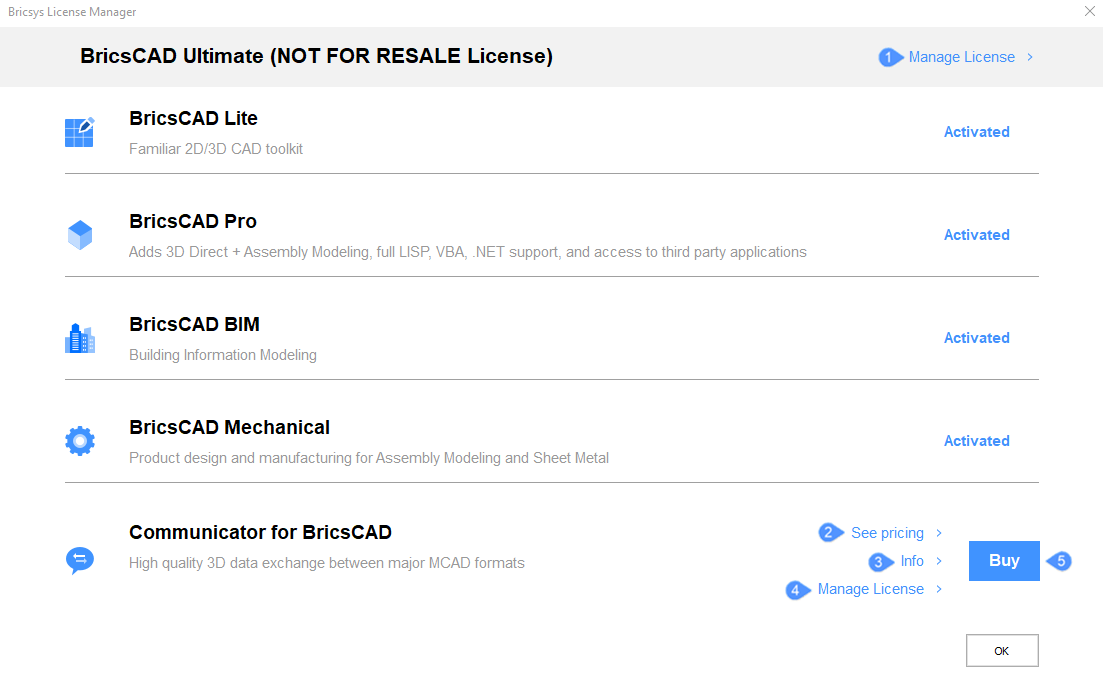Open the Communicator Info link

point(912,561)
